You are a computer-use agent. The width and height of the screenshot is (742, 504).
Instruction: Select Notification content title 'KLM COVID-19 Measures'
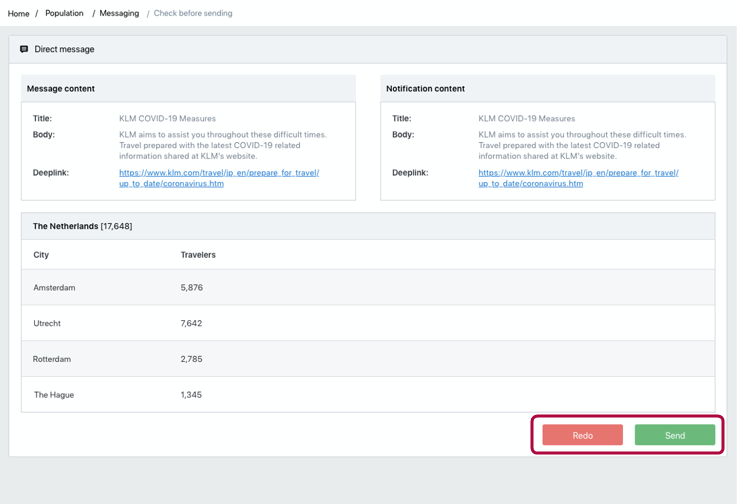pos(527,118)
